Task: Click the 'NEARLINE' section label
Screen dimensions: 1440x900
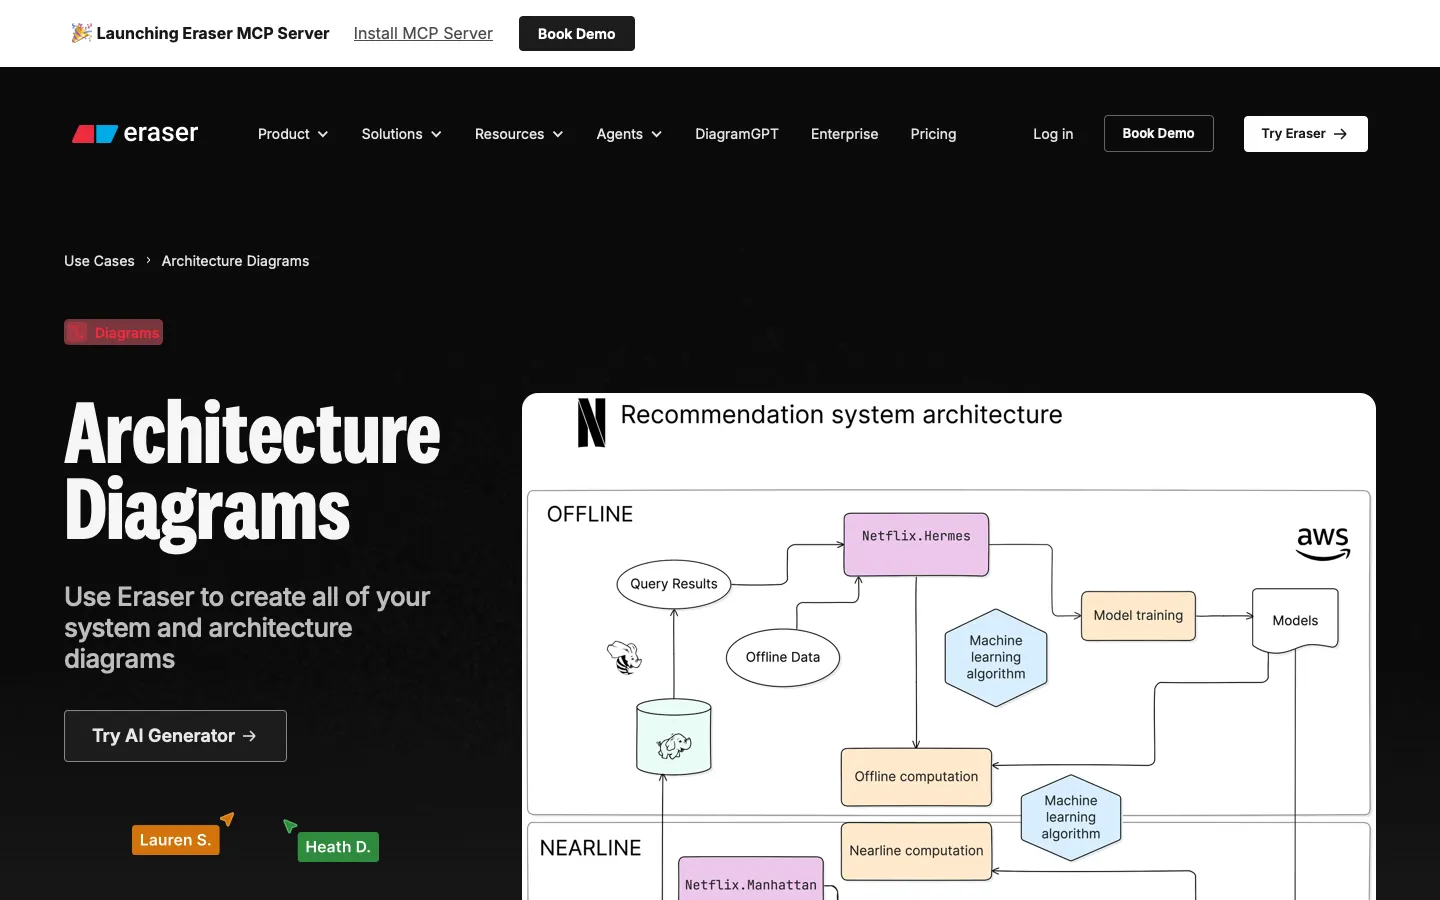Action: tap(591, 848)
